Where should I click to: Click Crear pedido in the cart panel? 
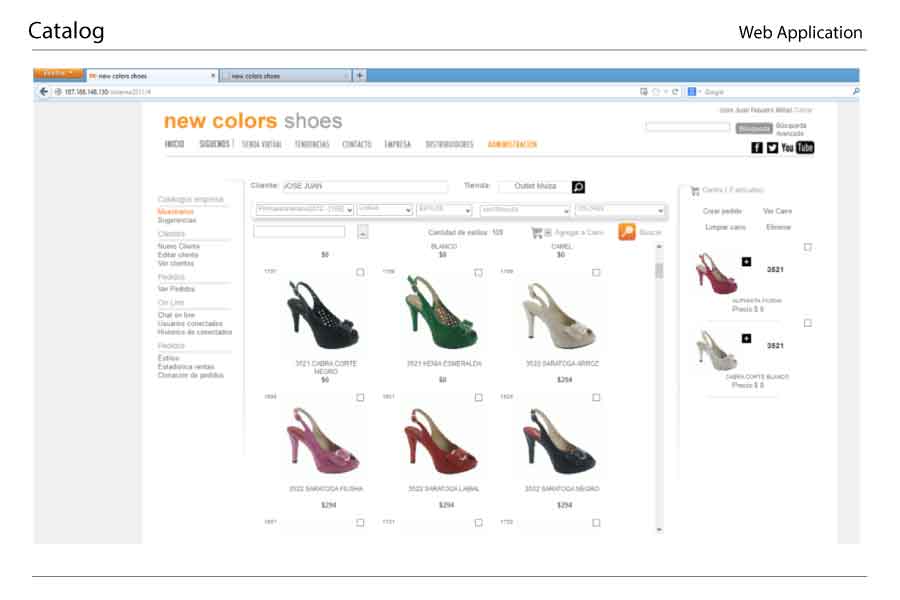tap(722, 211)
